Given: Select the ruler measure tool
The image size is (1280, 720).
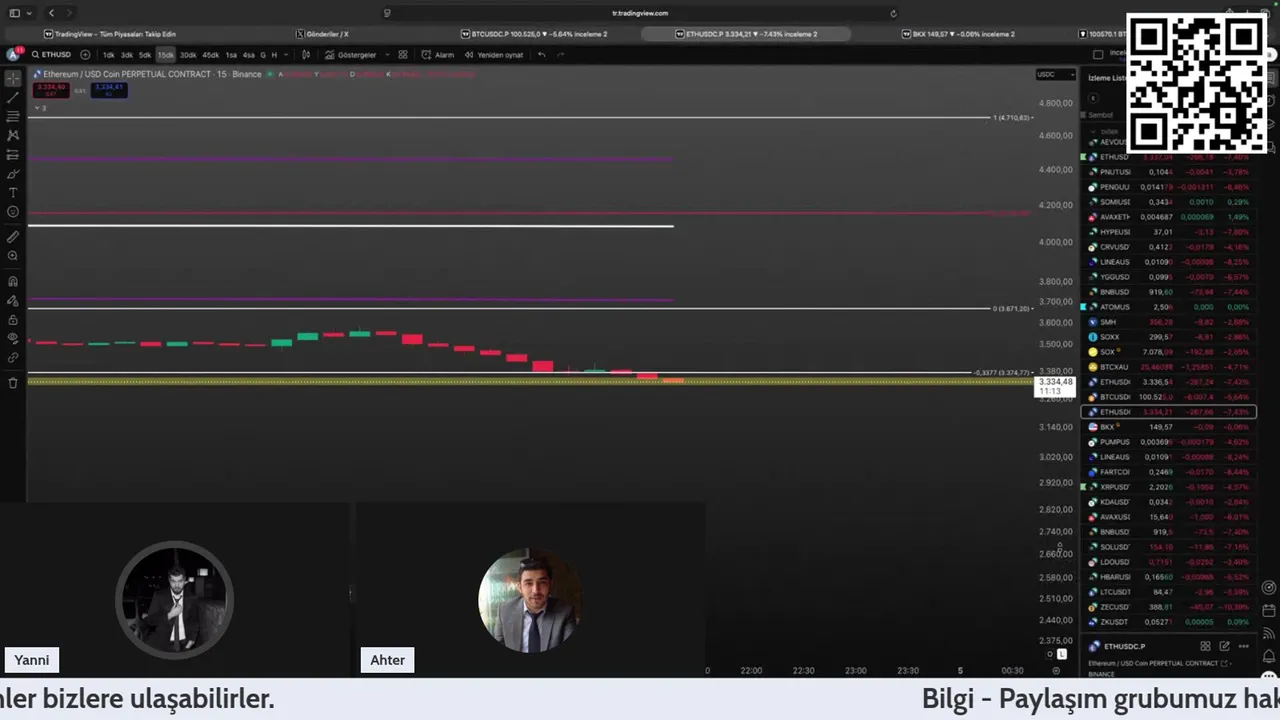Looking at the screenshot, I should [13, 237].
